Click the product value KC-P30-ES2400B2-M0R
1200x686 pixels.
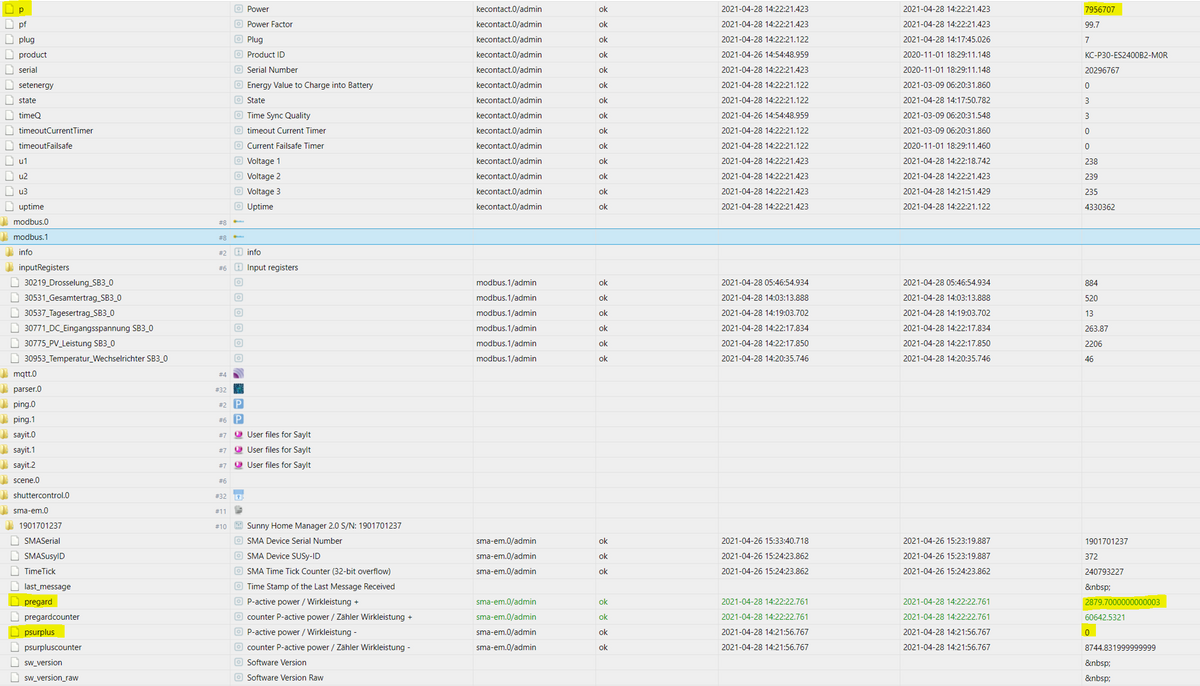tap(1125, 55)
